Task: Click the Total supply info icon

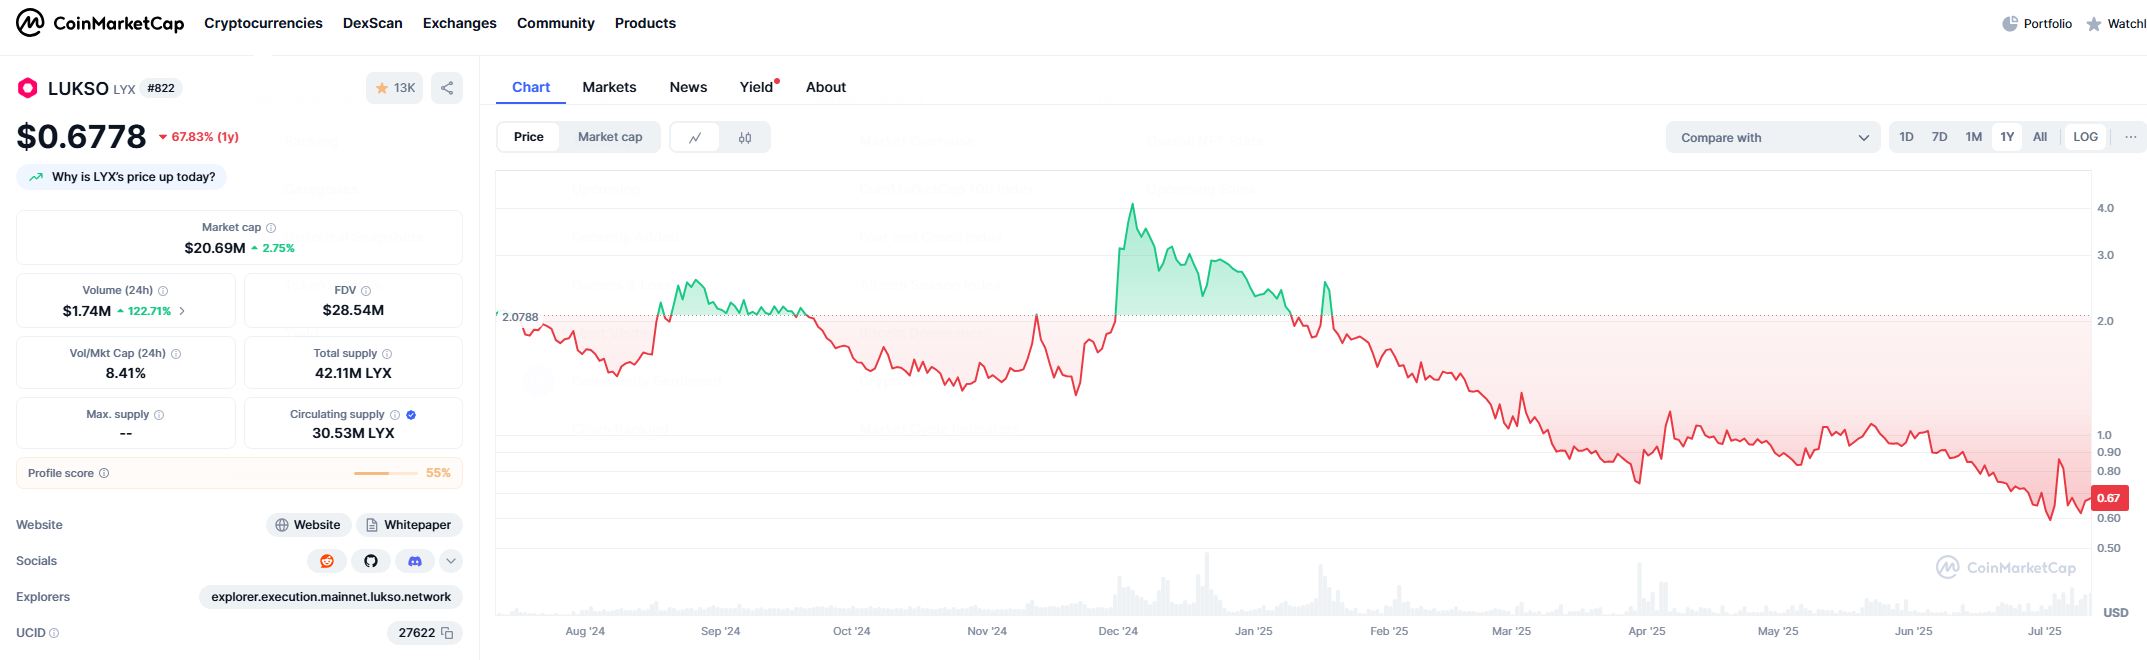Action: 387,354
